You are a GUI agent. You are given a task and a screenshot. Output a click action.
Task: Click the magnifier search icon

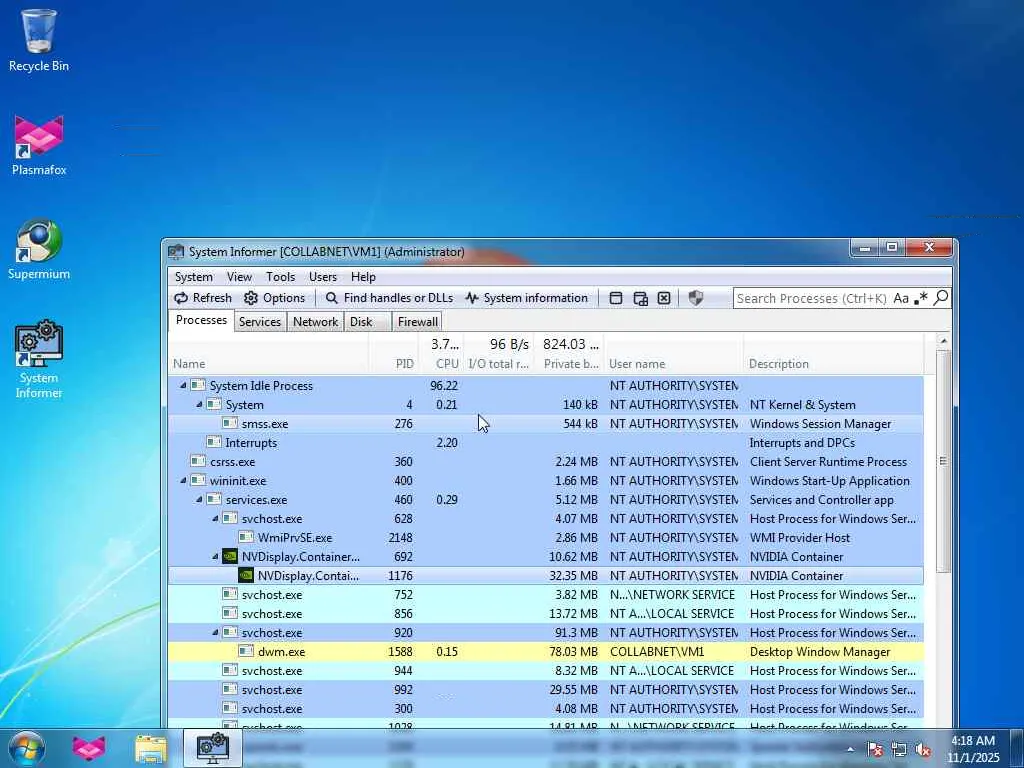[x=941, y=298]
